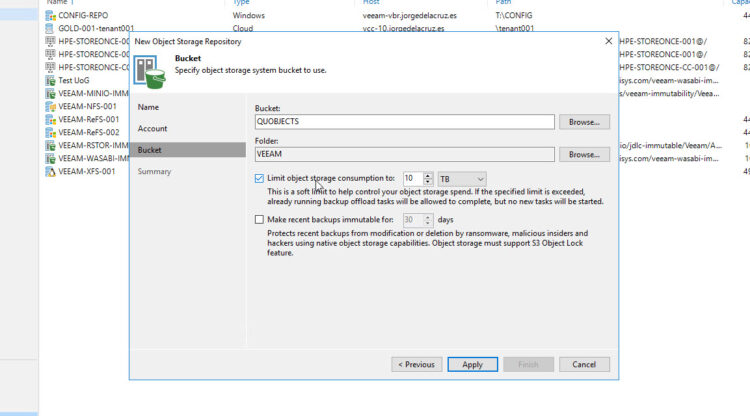Browse for a folder
Screen dimensions: 750x416
[584, 154]
